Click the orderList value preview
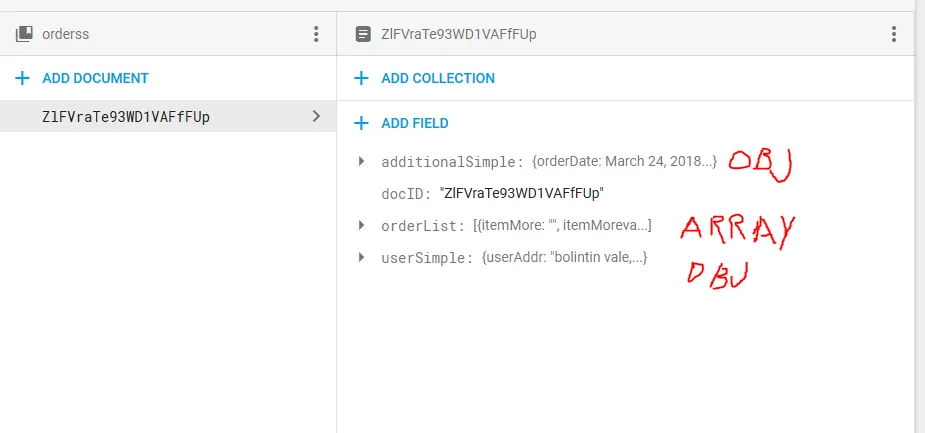The width and height of the screenshot is (925, 433). click(562, 225)
